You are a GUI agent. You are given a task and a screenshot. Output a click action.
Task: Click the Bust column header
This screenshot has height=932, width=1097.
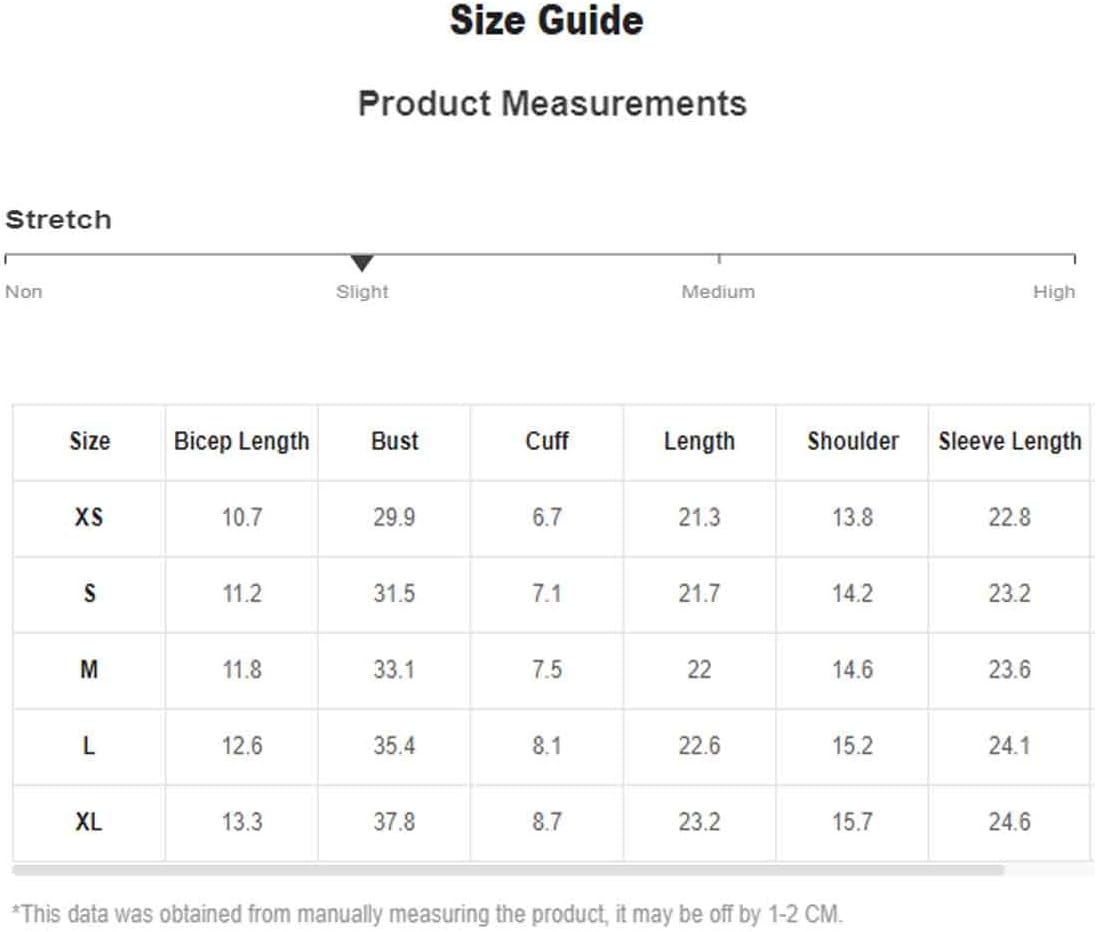coord(395,442)
